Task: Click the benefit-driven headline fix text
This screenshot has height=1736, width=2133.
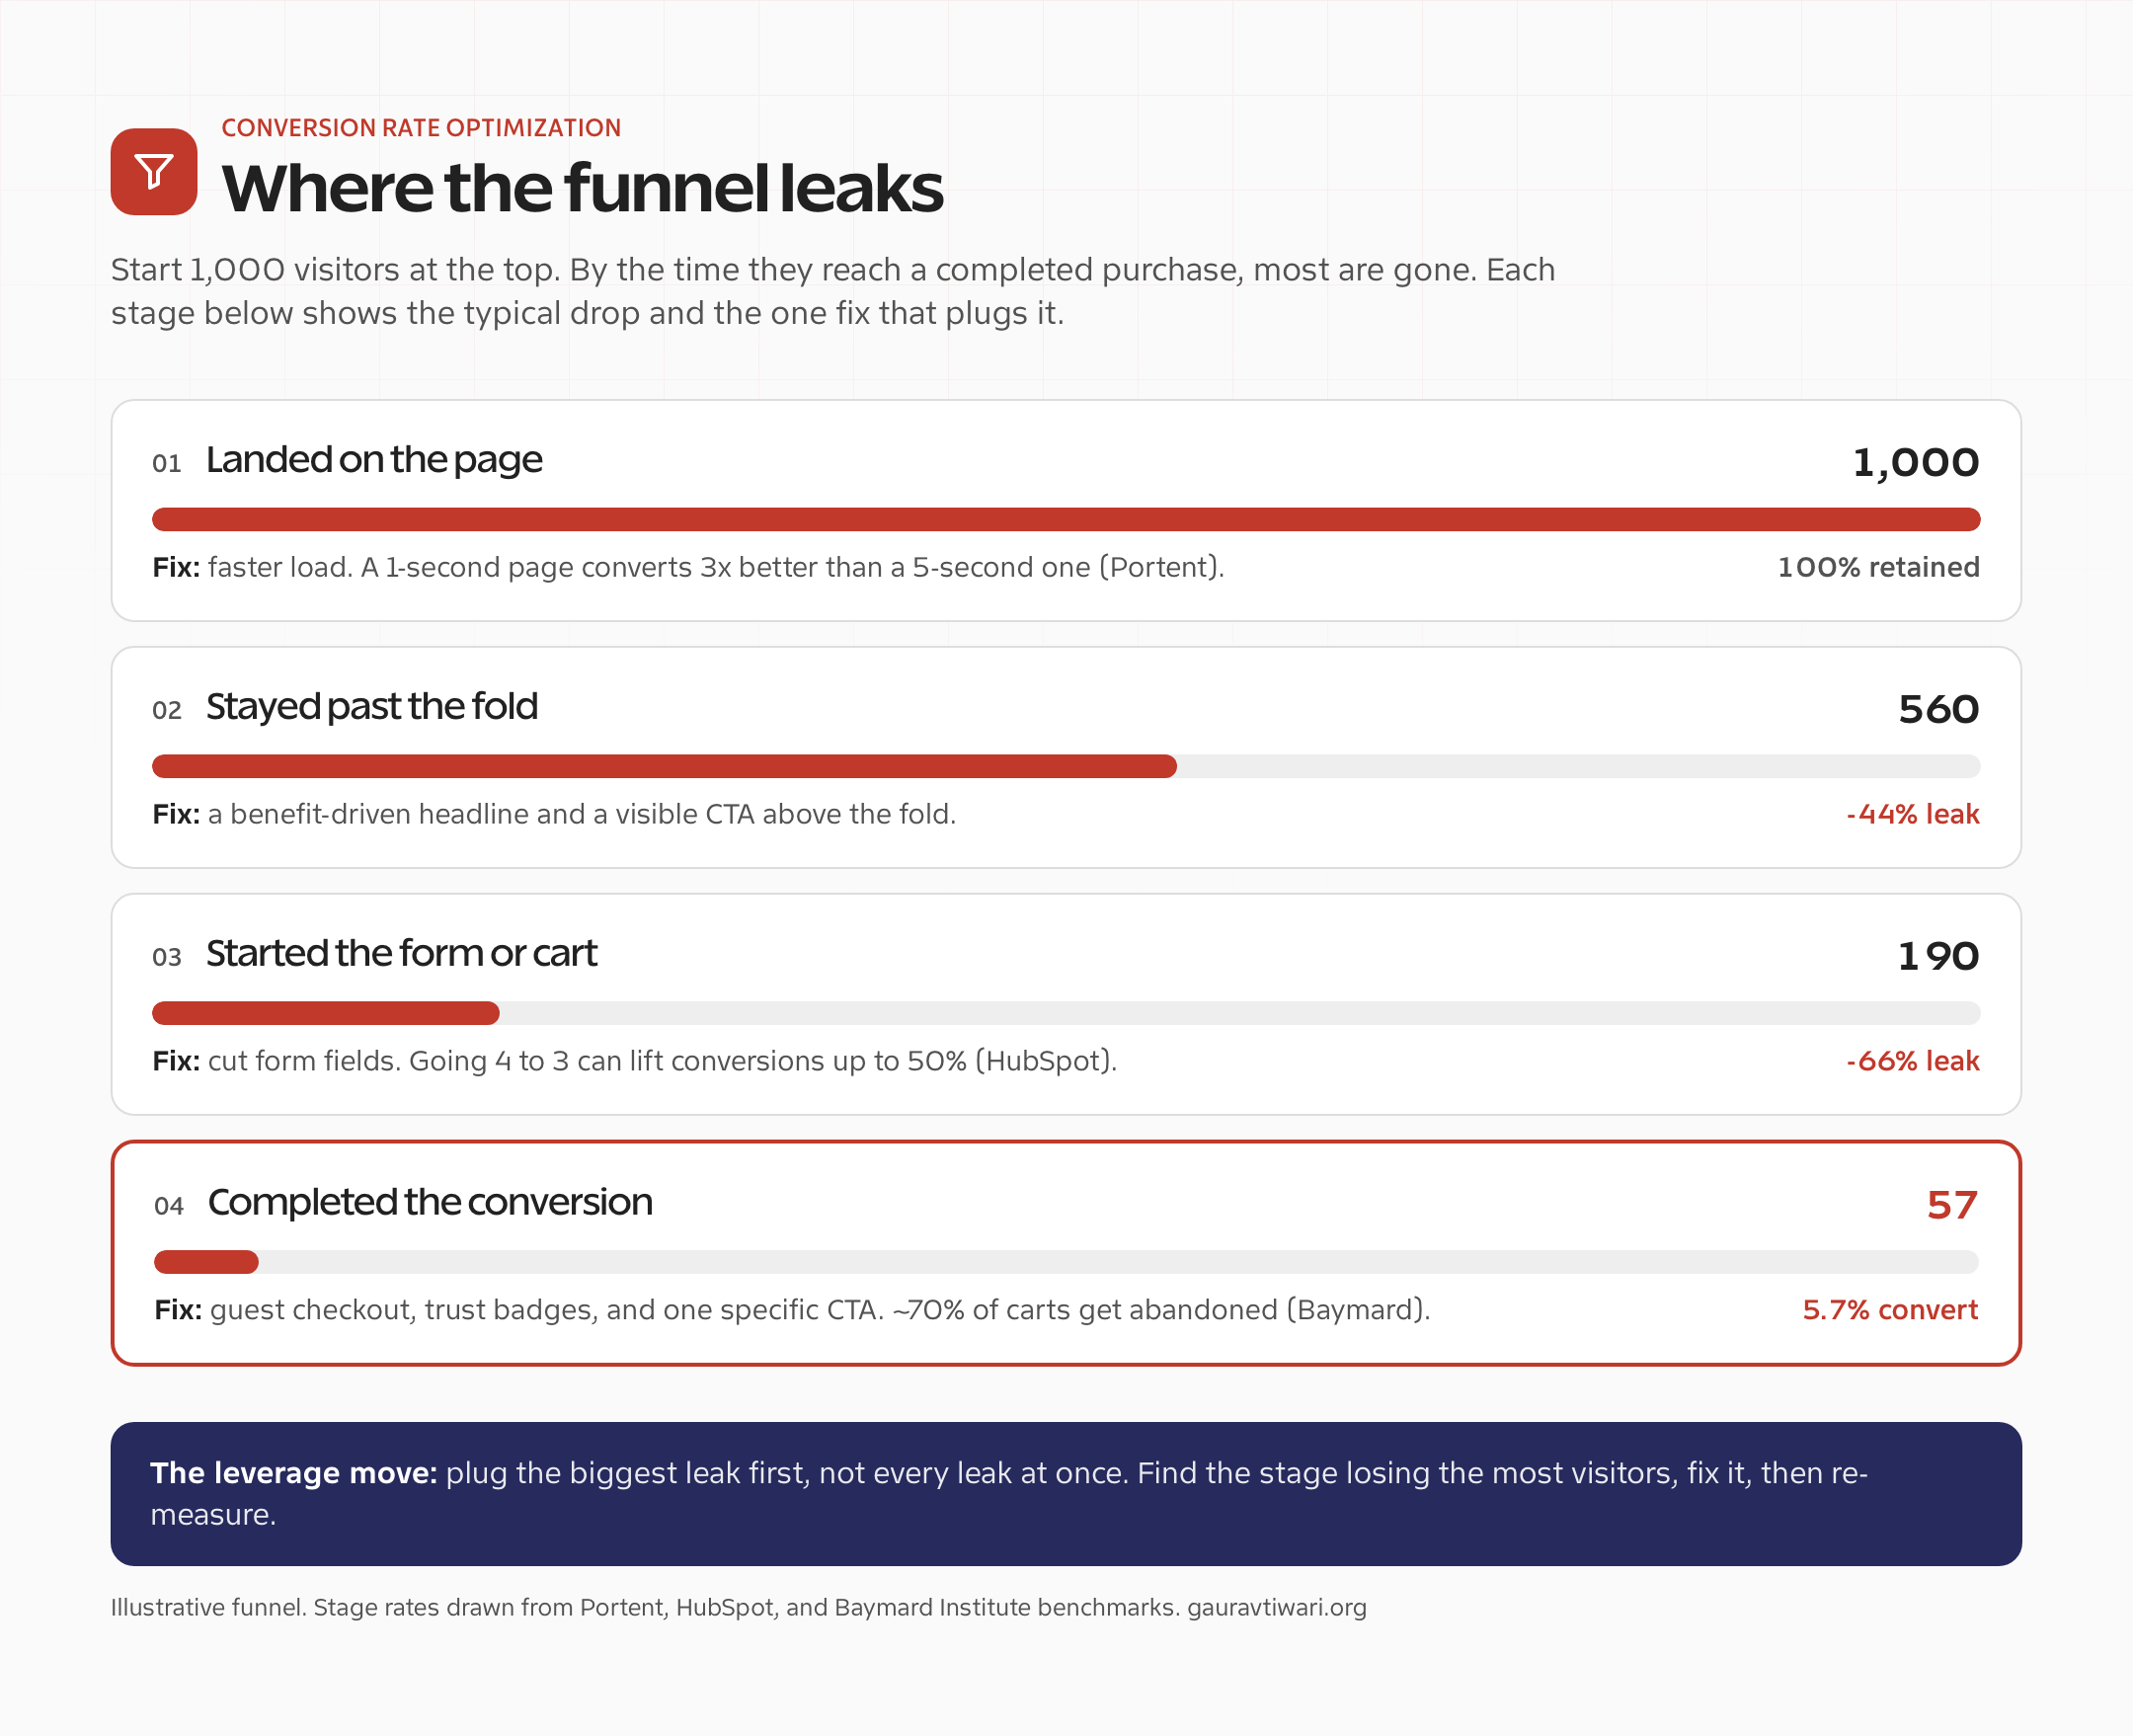Action: [x=554, y=814]
